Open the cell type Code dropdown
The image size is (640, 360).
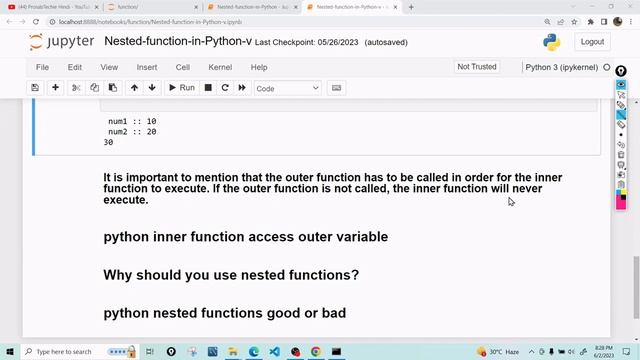287,88
